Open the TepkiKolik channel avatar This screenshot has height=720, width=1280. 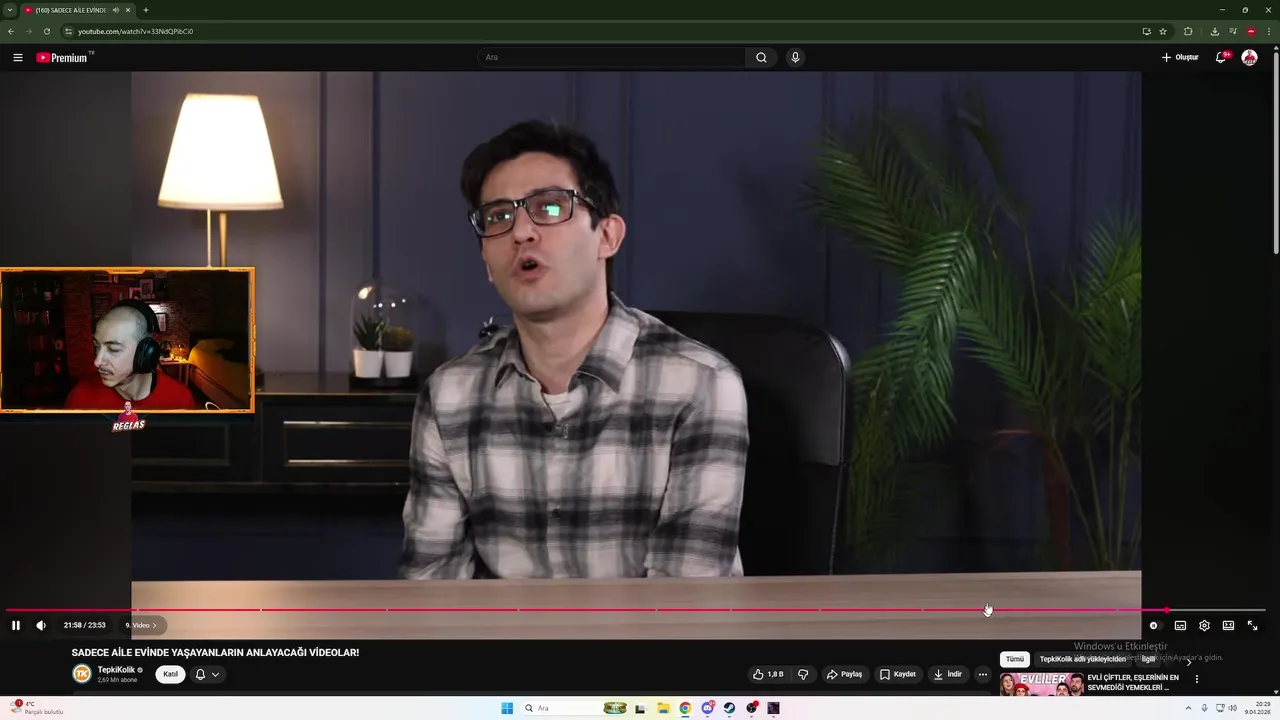coord(81,674)
